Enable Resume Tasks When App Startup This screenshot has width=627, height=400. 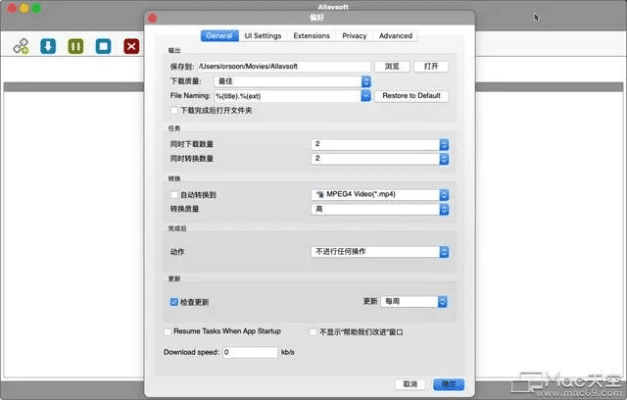coord(167,331)
